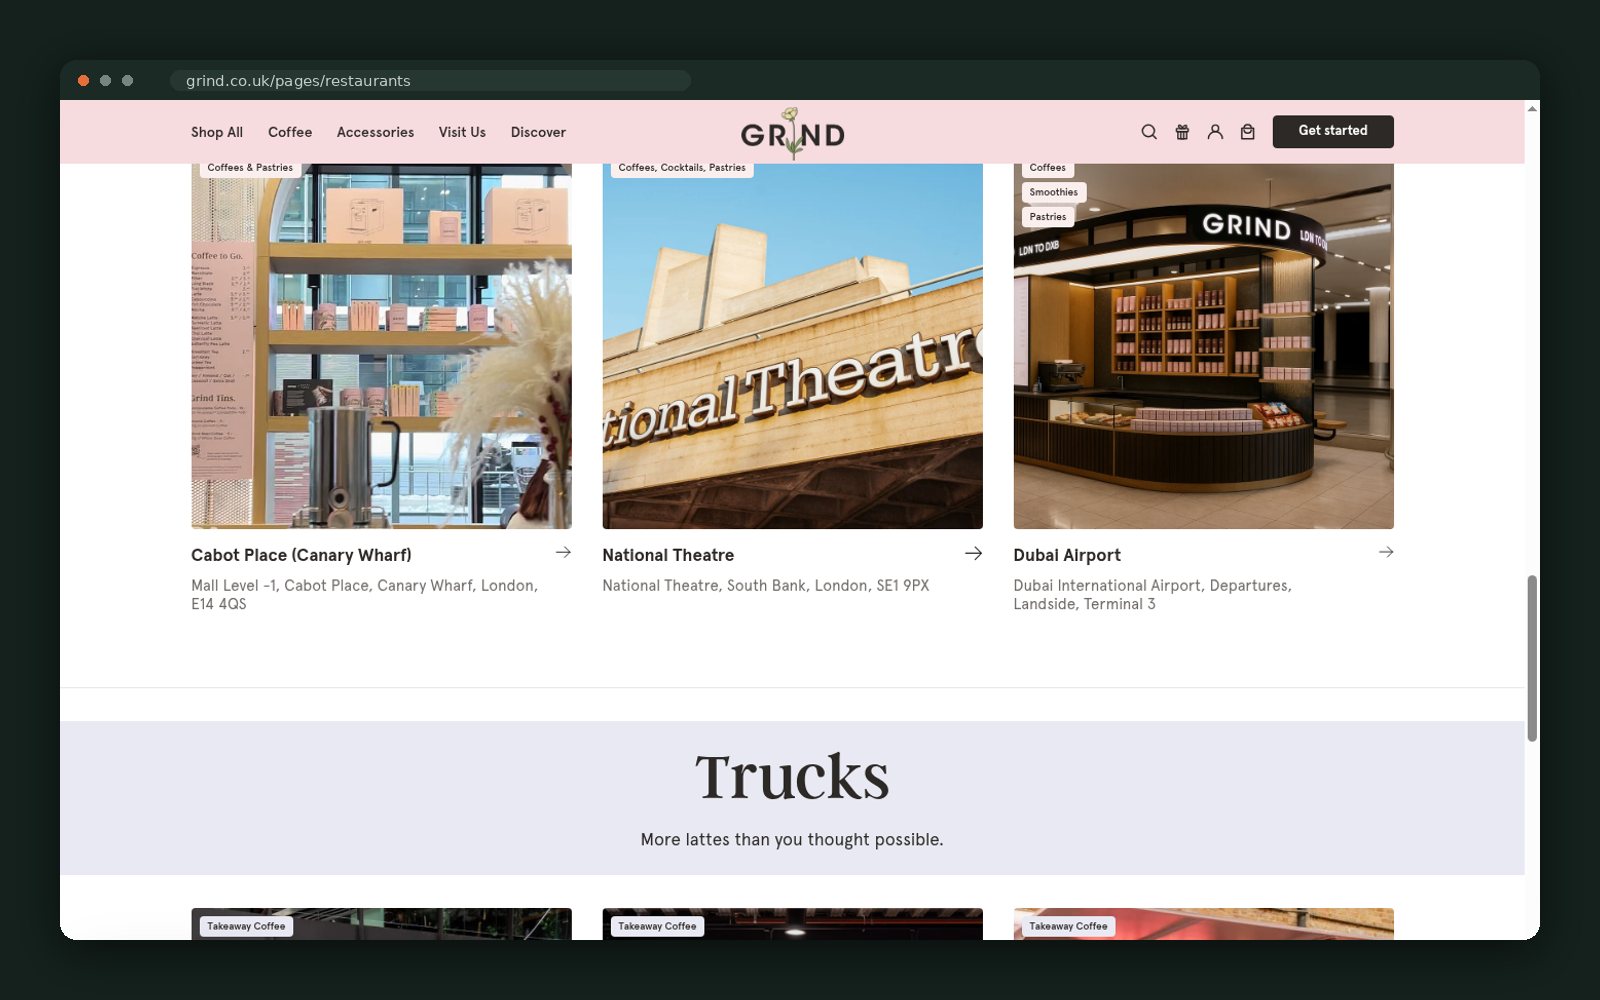The width and height of the screenshot is (1600, 1000).
Task: Click the Pastries tag on Dubai Airport
Action: 1048,216
